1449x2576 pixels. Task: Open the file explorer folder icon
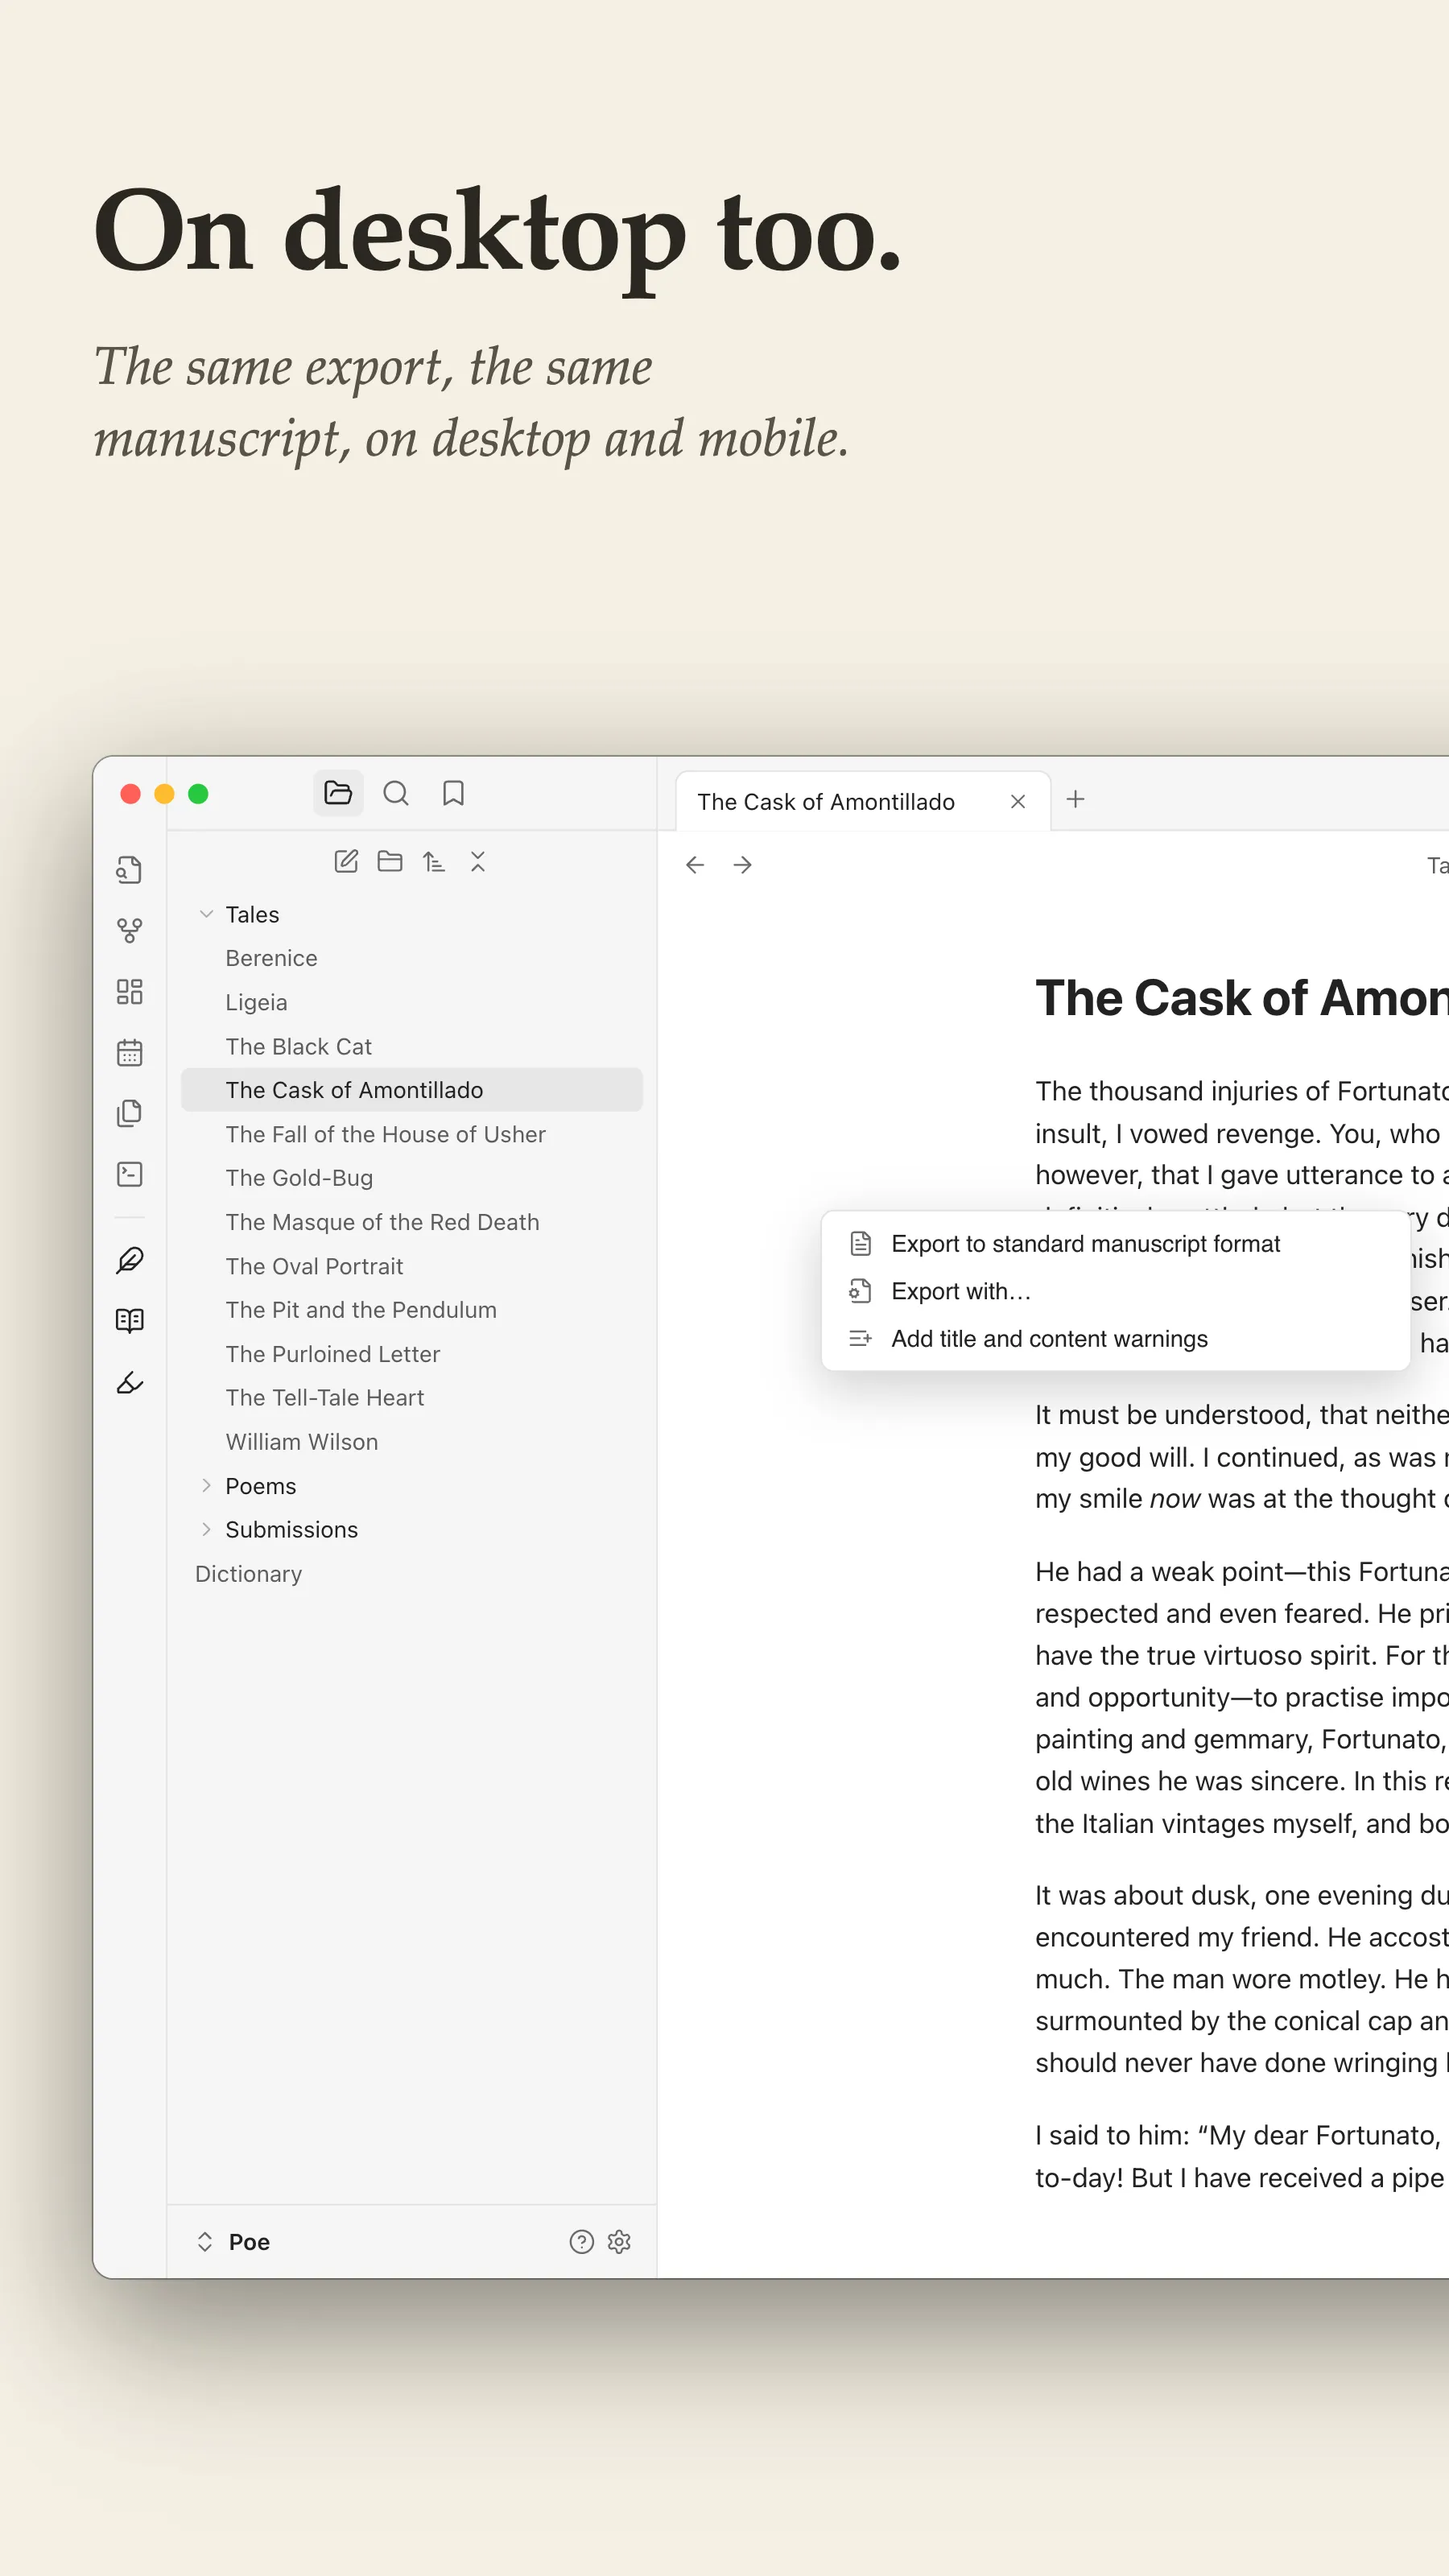coord(338,793)
